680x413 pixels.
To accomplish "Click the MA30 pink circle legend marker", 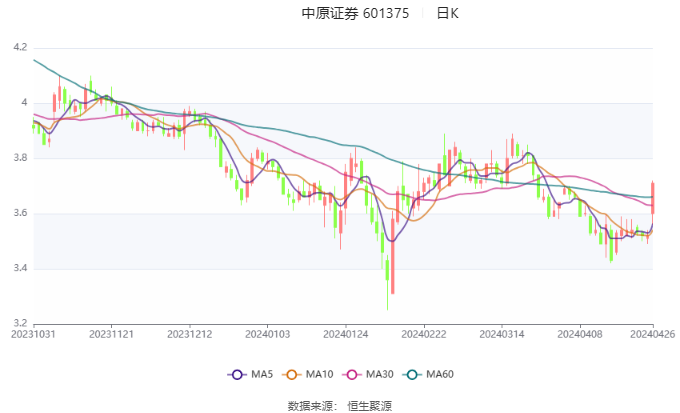I will (352, 375).
